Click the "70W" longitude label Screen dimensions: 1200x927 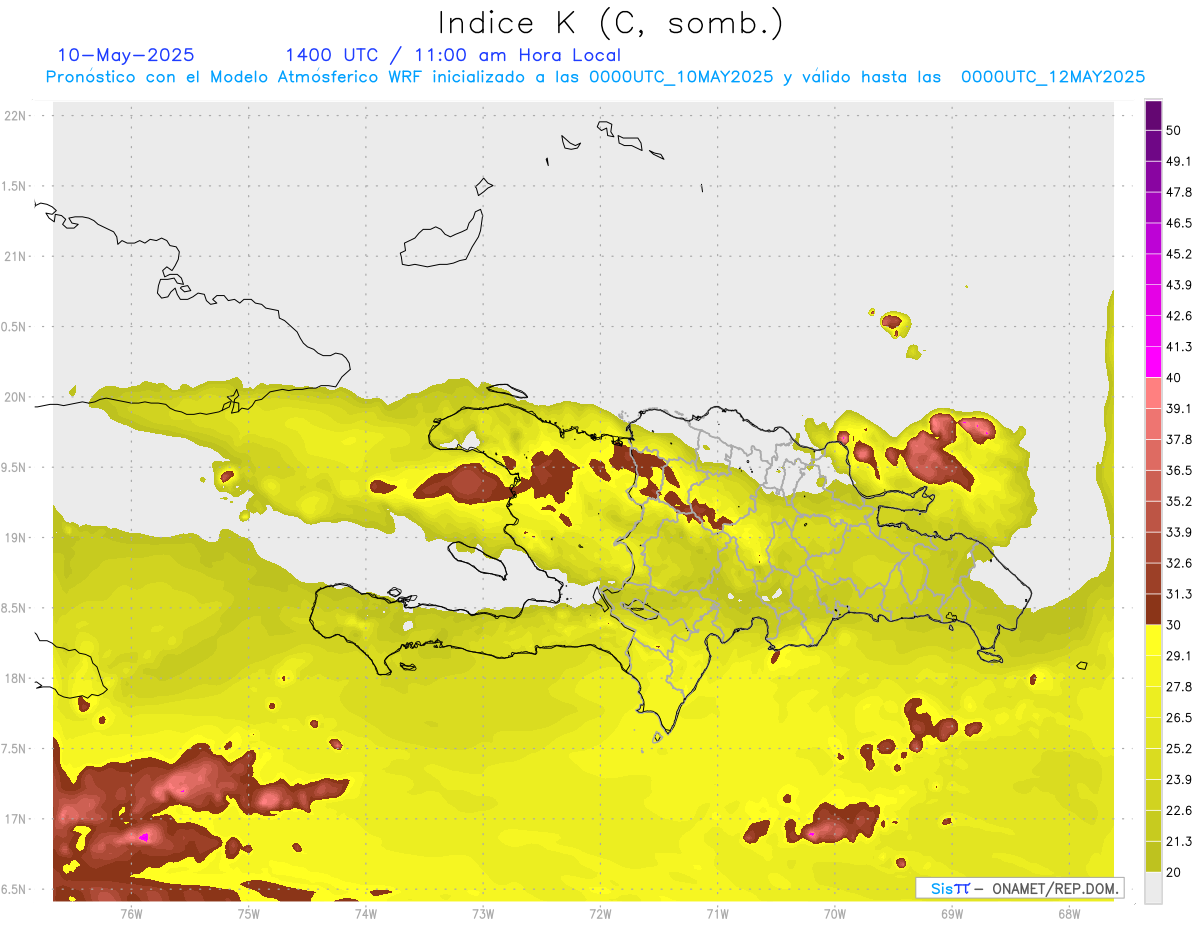(834, 914)
